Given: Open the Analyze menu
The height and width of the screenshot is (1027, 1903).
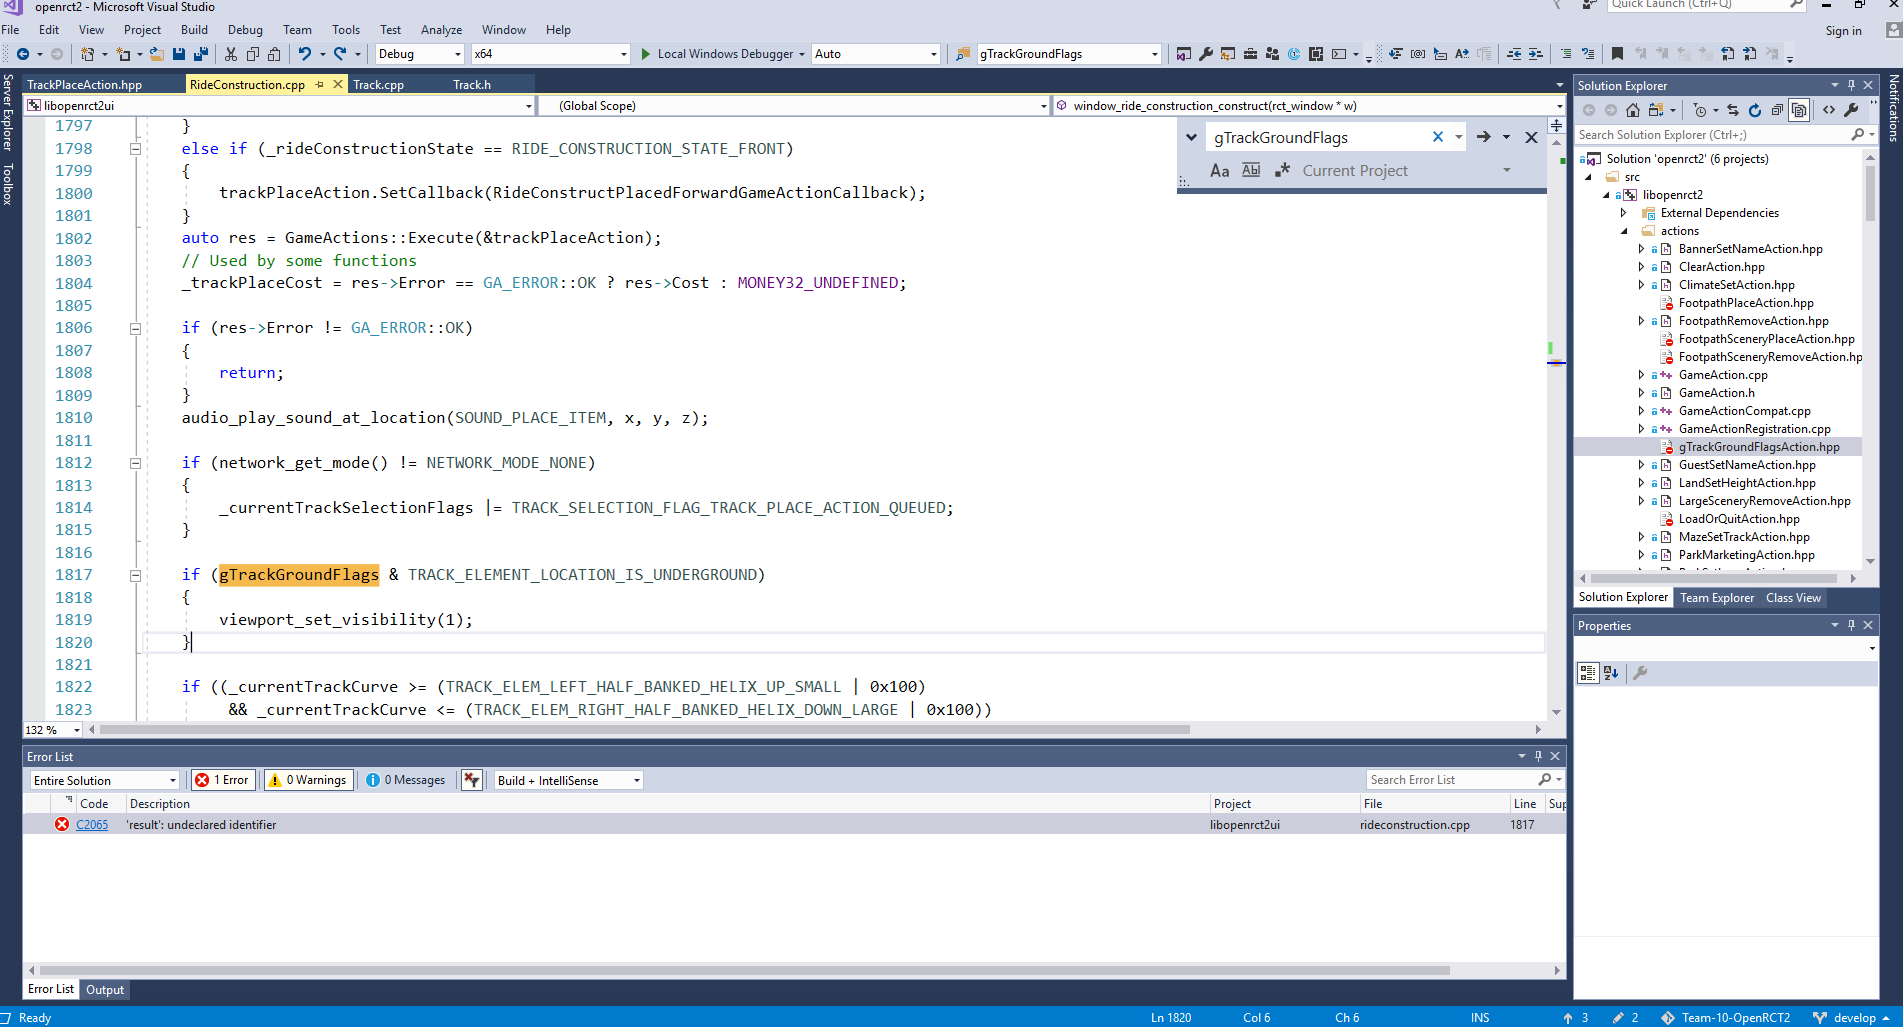Looking at the screenshot, I should [x=441, y=30].
